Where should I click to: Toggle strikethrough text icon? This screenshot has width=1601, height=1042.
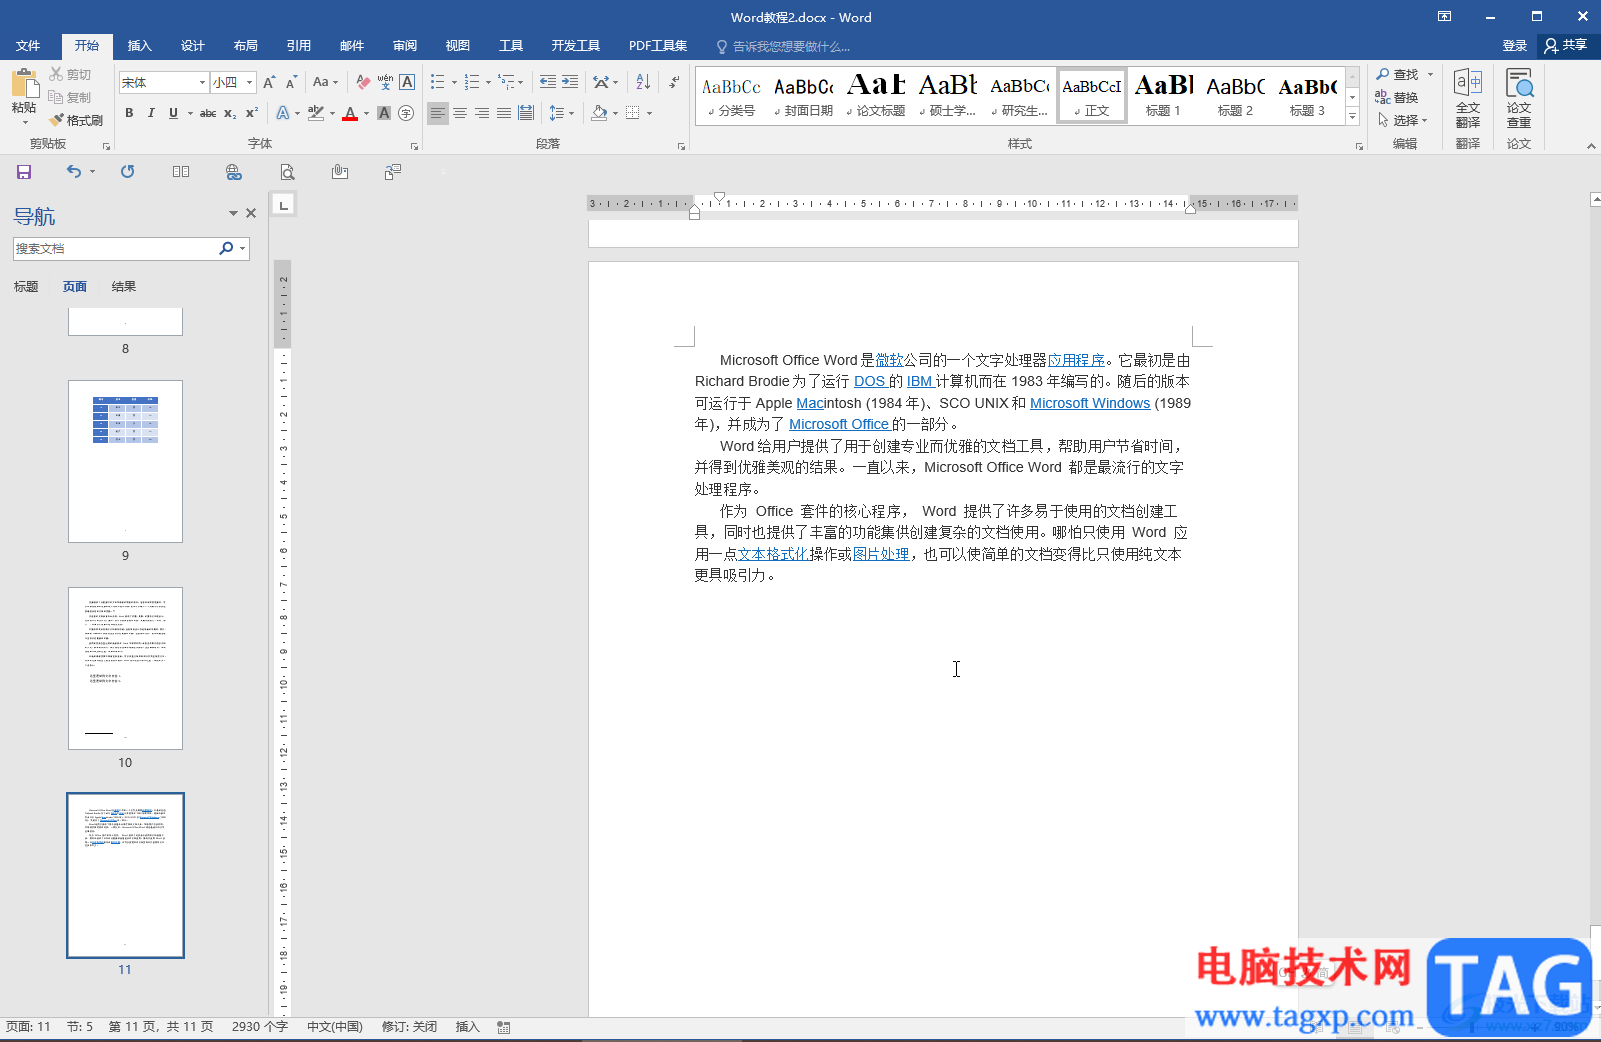208,113
